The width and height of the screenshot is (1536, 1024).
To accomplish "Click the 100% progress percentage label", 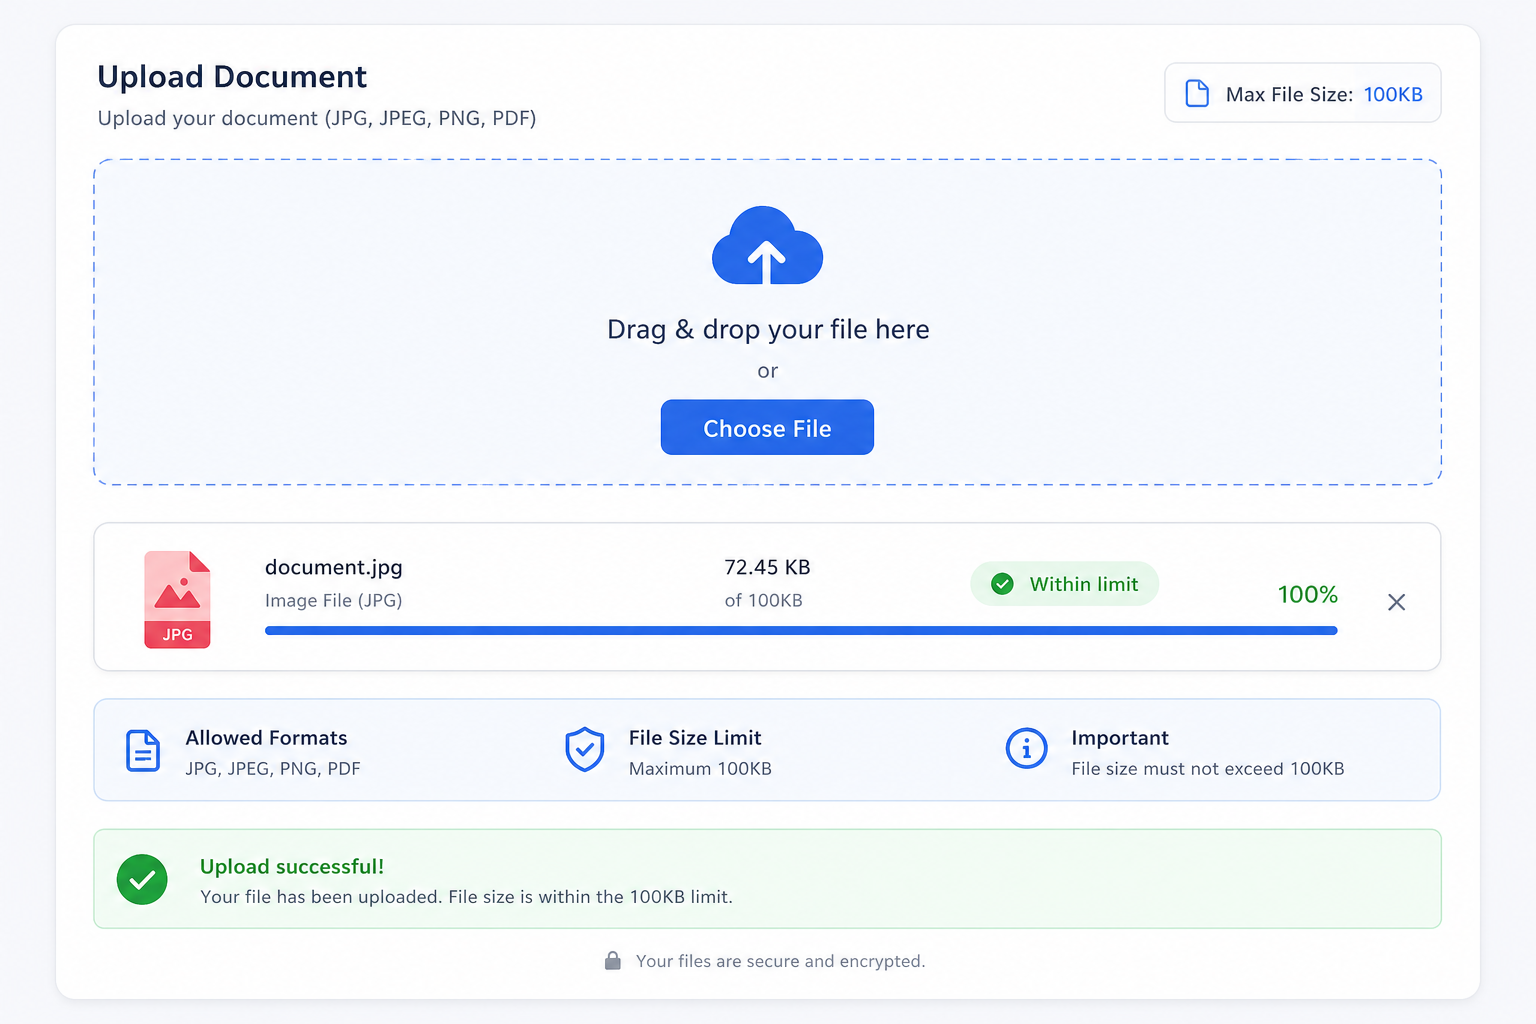I will [1308, 594].
